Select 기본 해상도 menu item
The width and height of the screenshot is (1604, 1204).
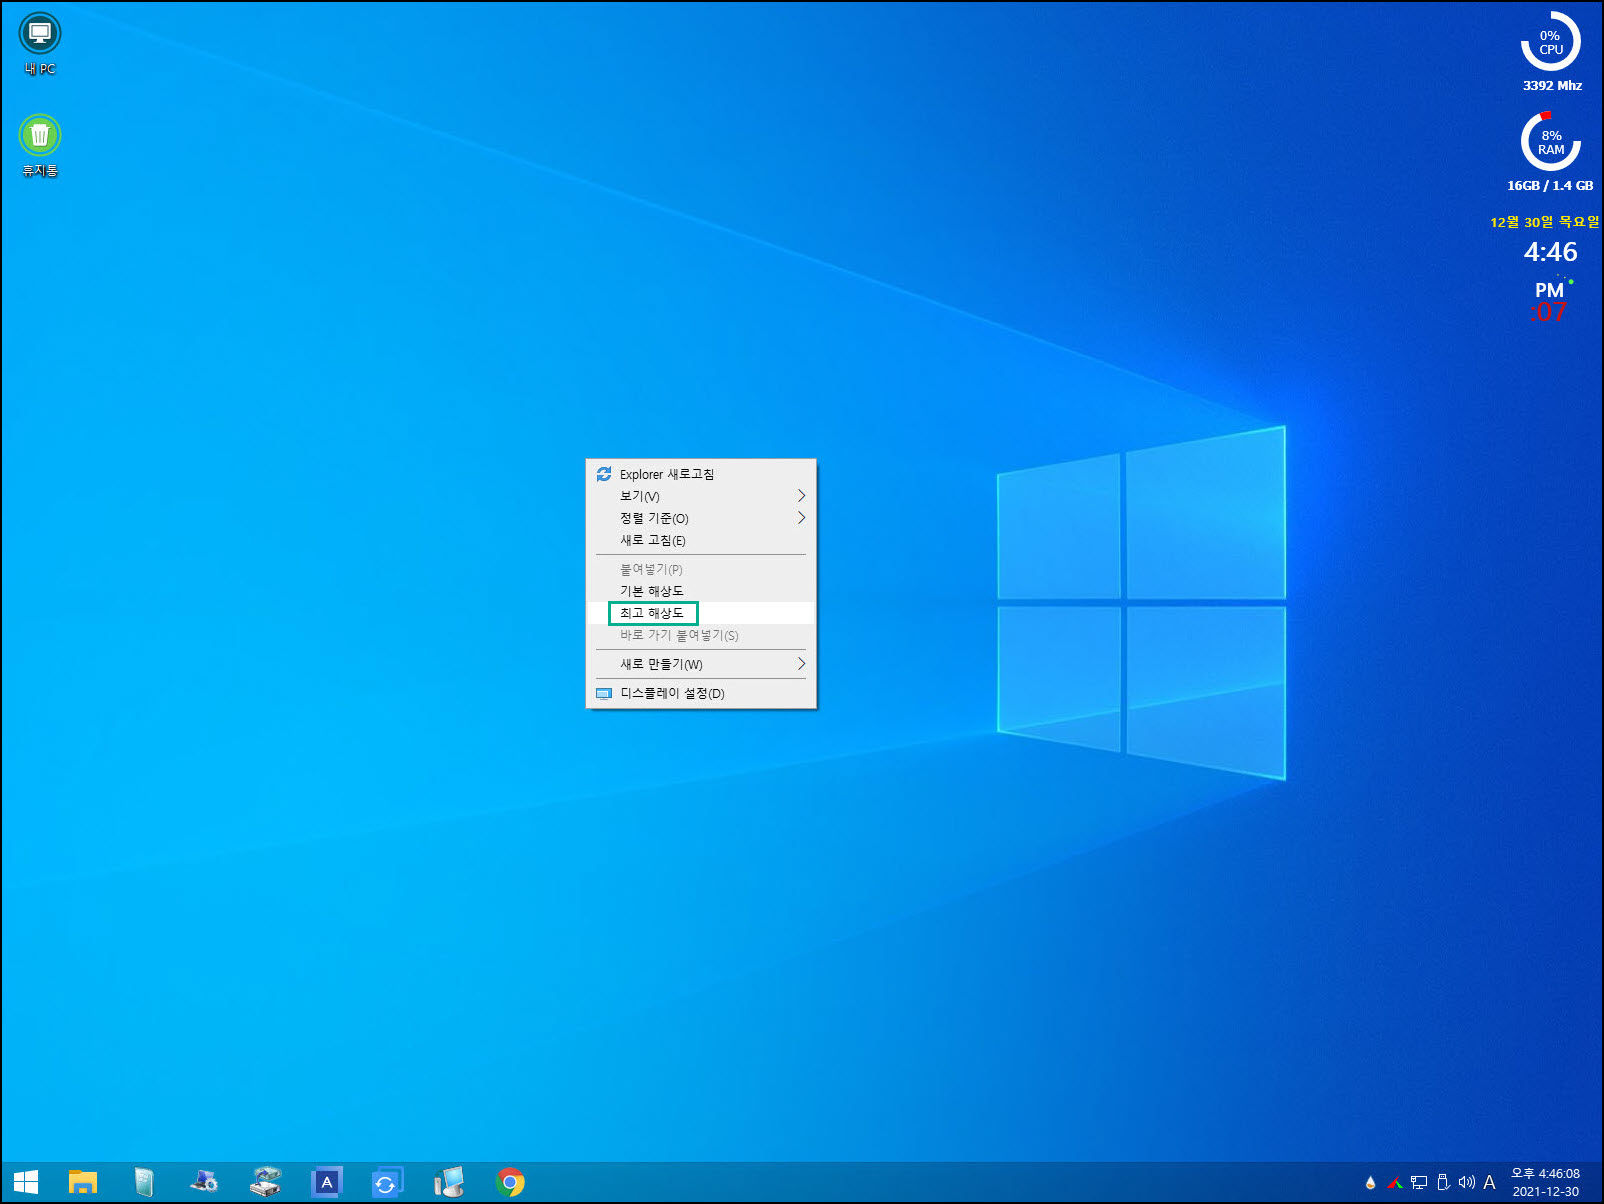click(701, 591)
